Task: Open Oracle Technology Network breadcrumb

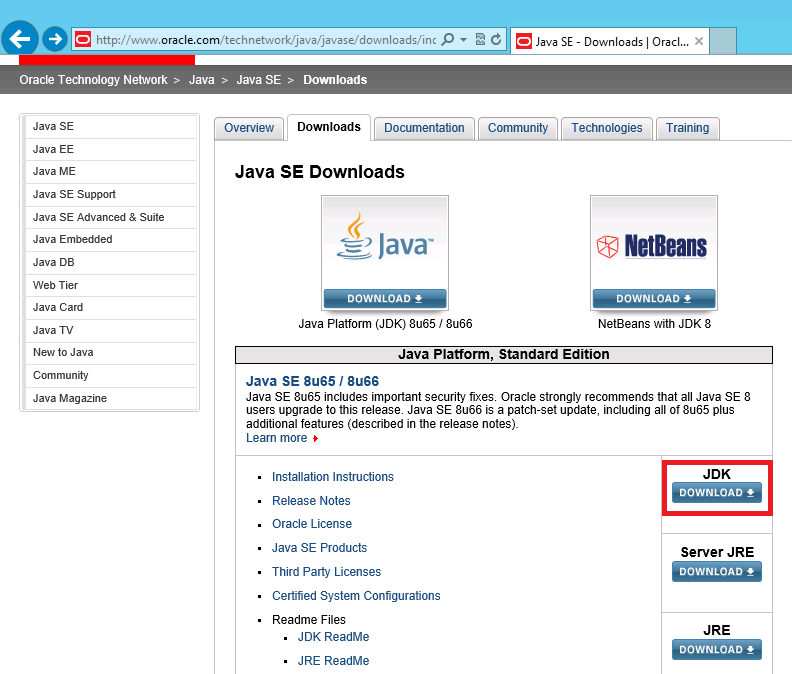Action: coord(93,80)
